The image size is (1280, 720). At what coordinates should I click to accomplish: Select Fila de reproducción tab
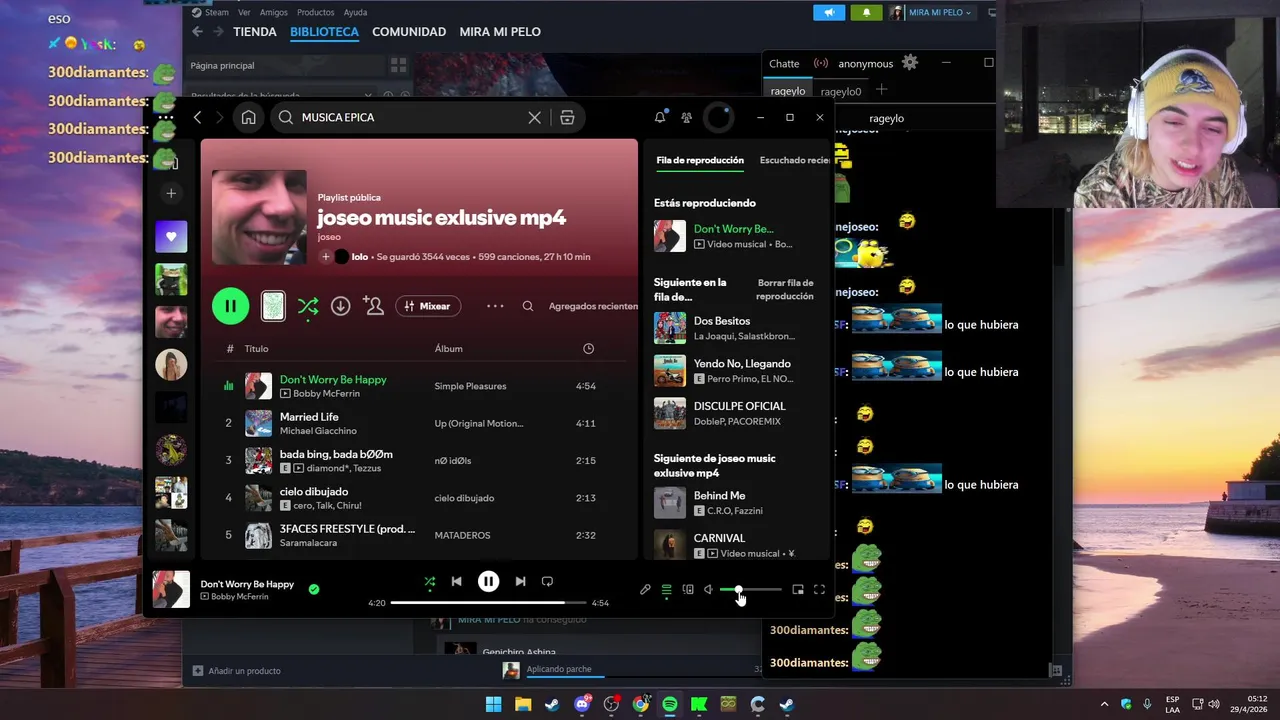pyautogui.click(x=700, y=160)
